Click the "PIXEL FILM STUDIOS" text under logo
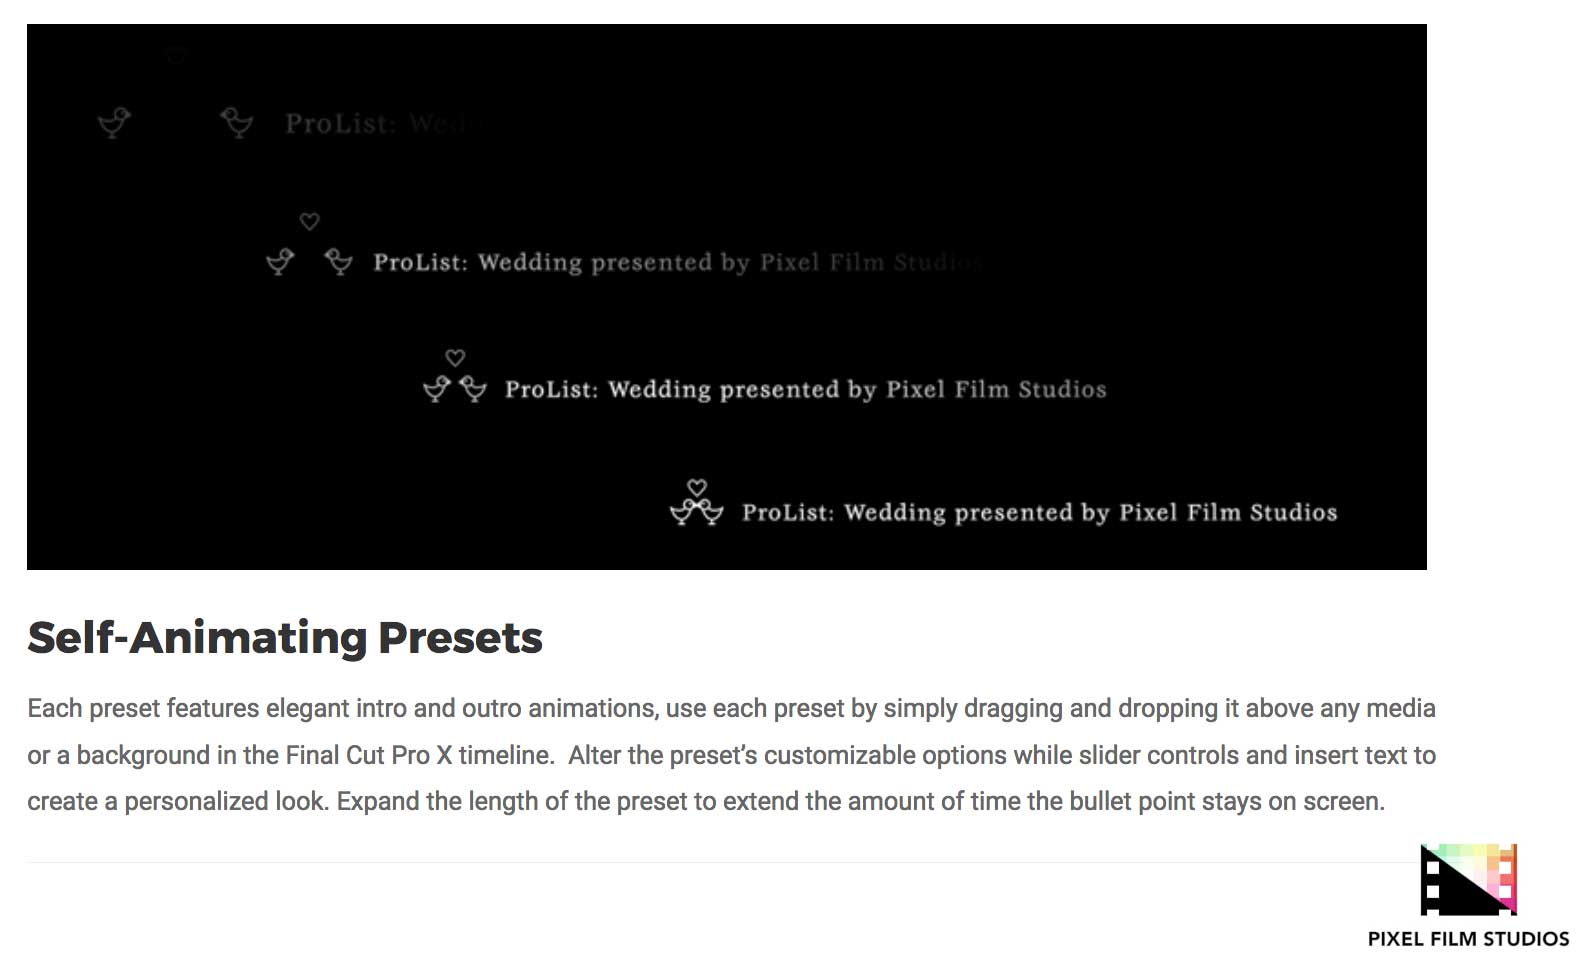 (x=1468, y=939)
